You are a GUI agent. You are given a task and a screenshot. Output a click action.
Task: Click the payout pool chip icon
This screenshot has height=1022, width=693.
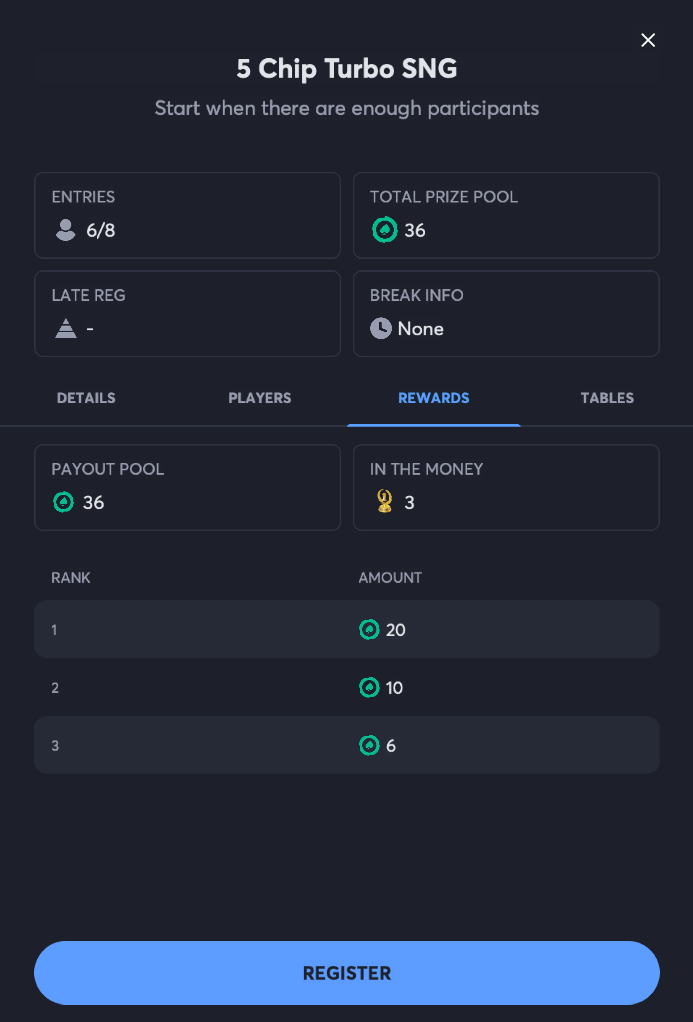click(x=64, y=502)
